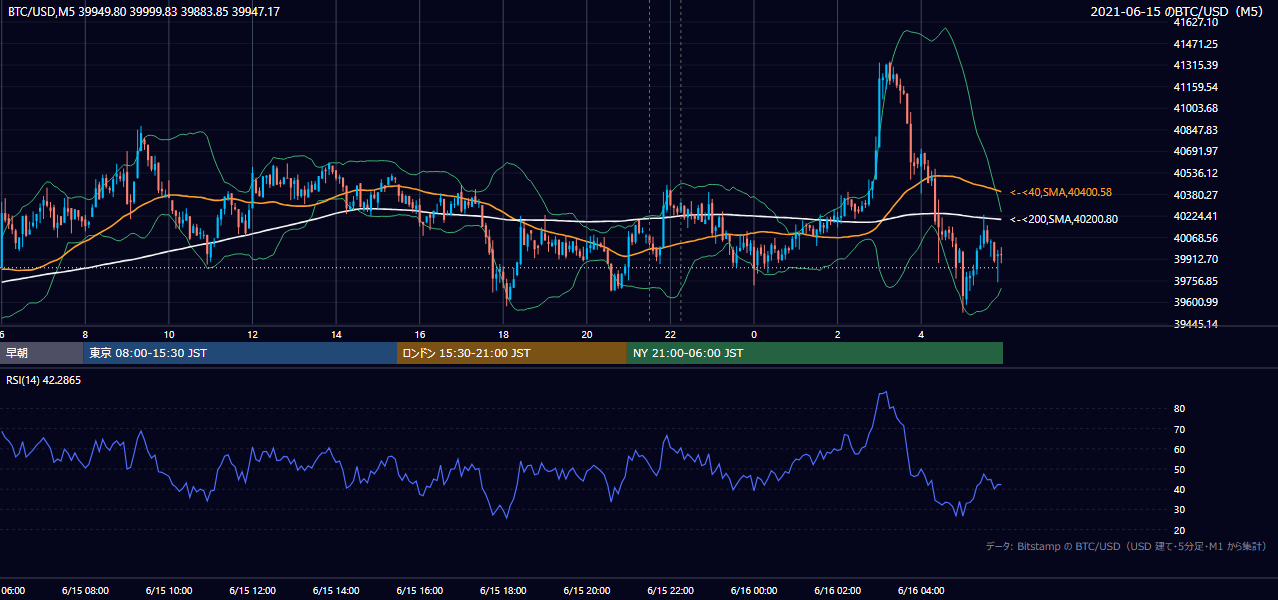Click the 6/15 14:00 time axis label

pos(335,590)
